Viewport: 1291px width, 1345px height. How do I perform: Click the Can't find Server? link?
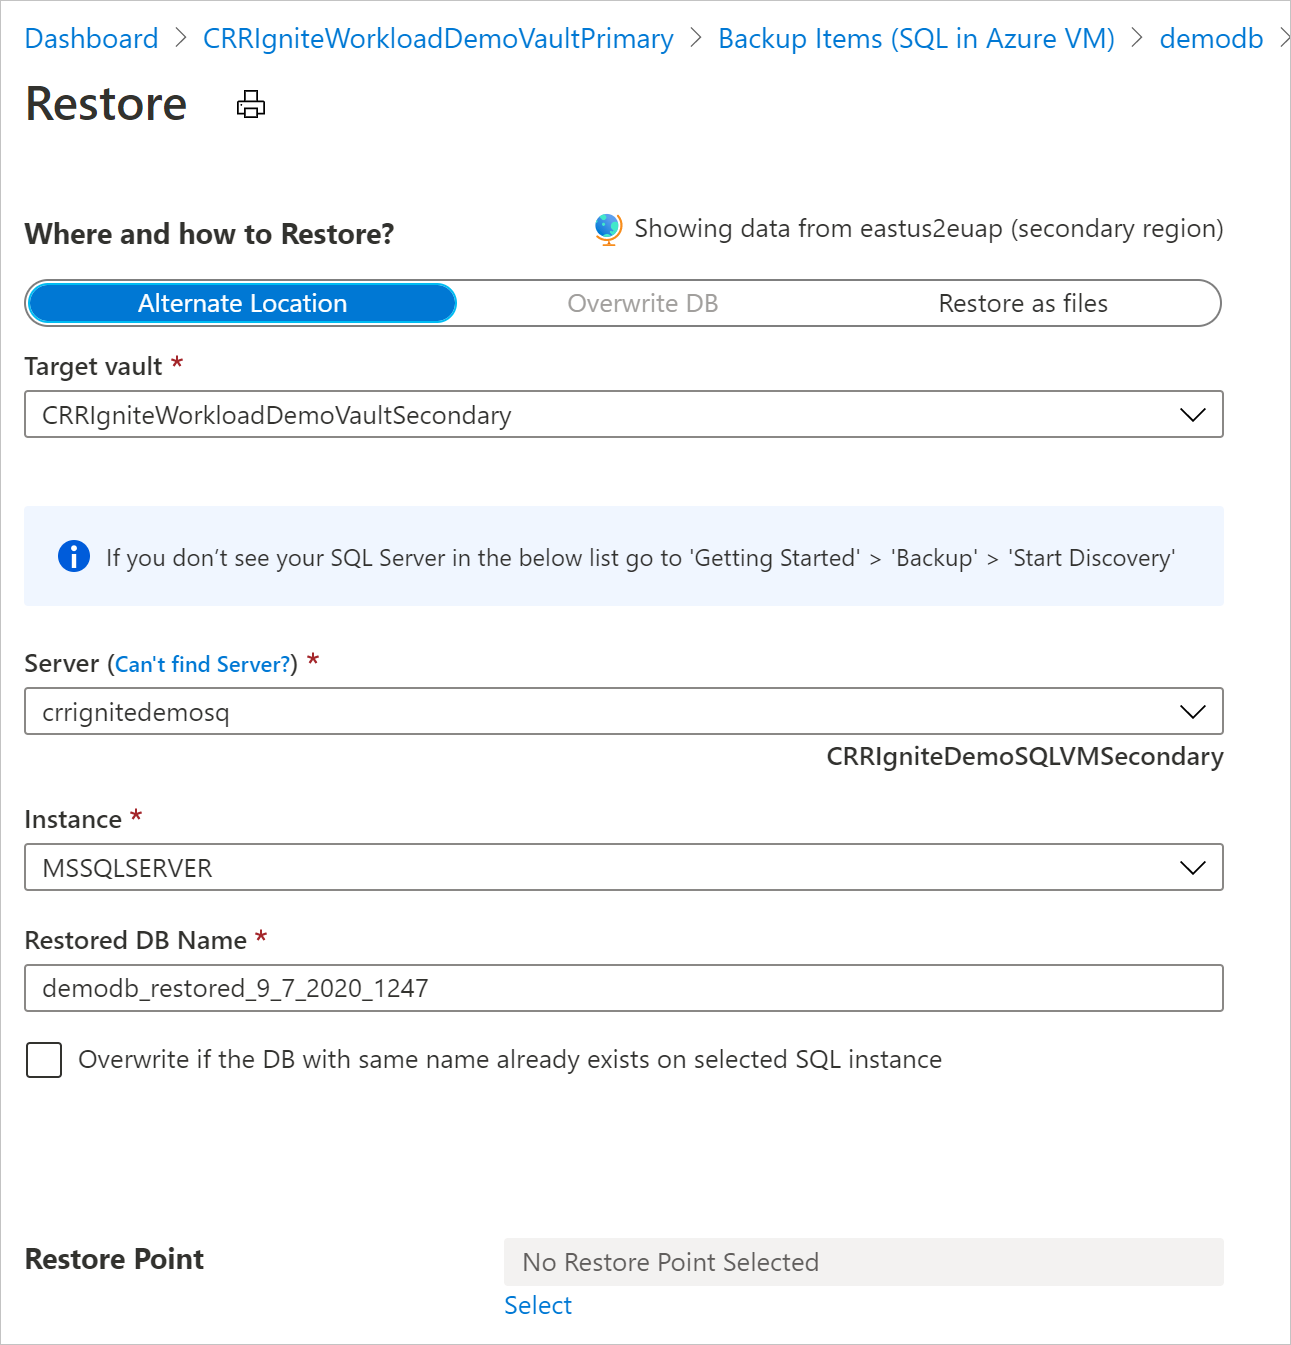click(201, 663)
